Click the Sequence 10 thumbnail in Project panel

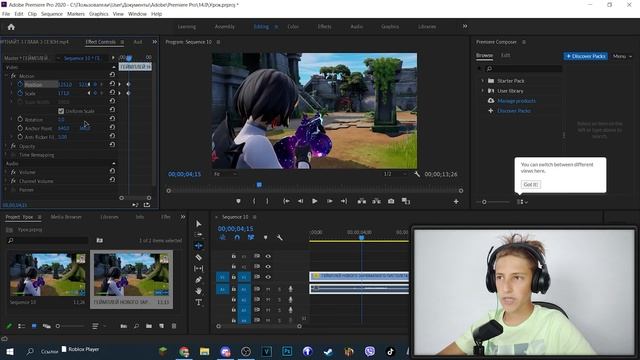pyautogui.click(x=48, y=275)
